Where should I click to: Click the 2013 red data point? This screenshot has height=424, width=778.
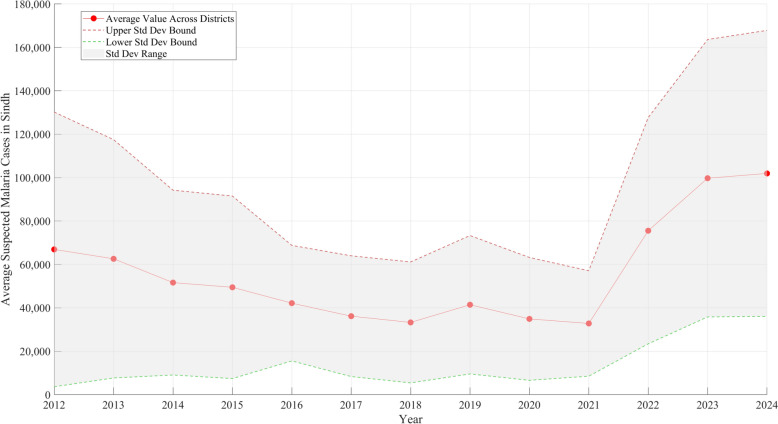click(x=113, y=259)
